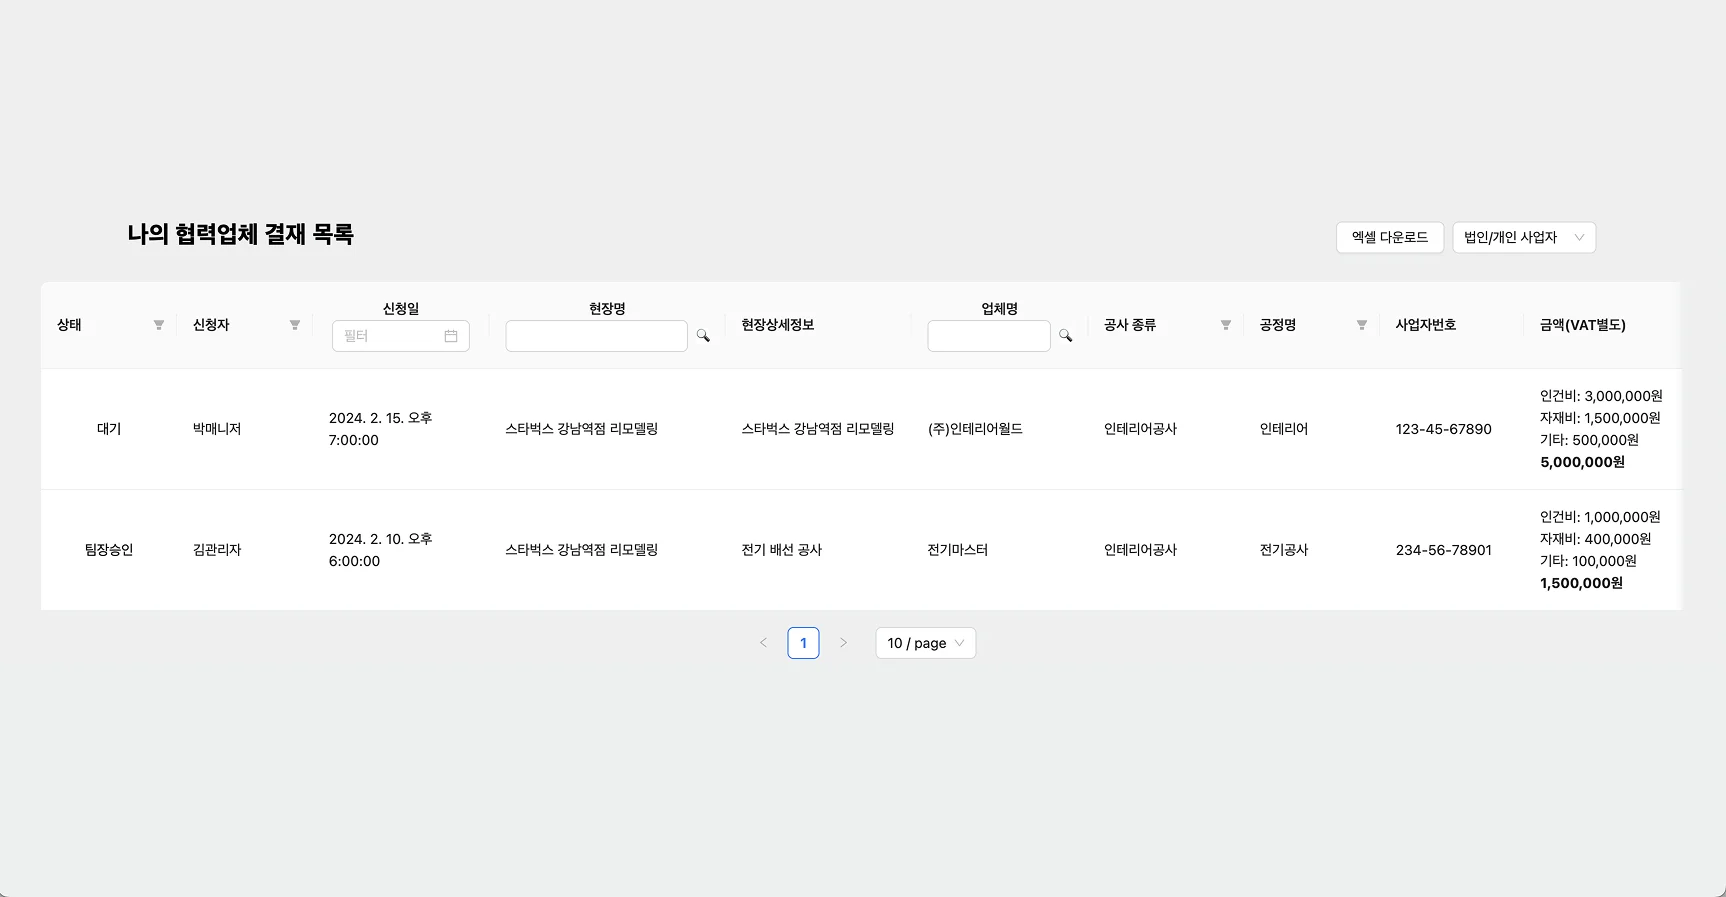Click process name 전기공사
The height and width of the screenshot is (897, 1726).
coord(1284,550)
